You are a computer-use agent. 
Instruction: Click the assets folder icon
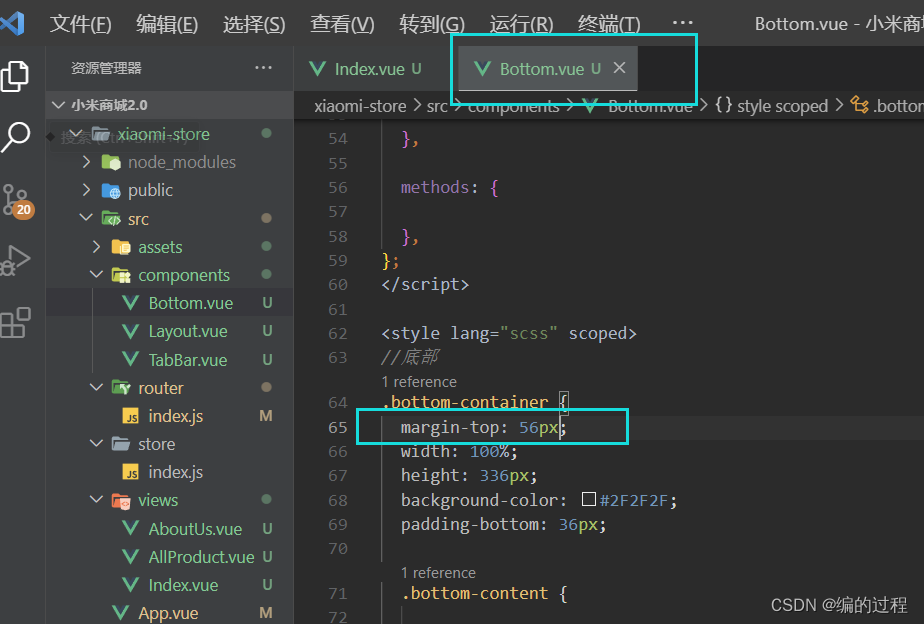point(121,247)
